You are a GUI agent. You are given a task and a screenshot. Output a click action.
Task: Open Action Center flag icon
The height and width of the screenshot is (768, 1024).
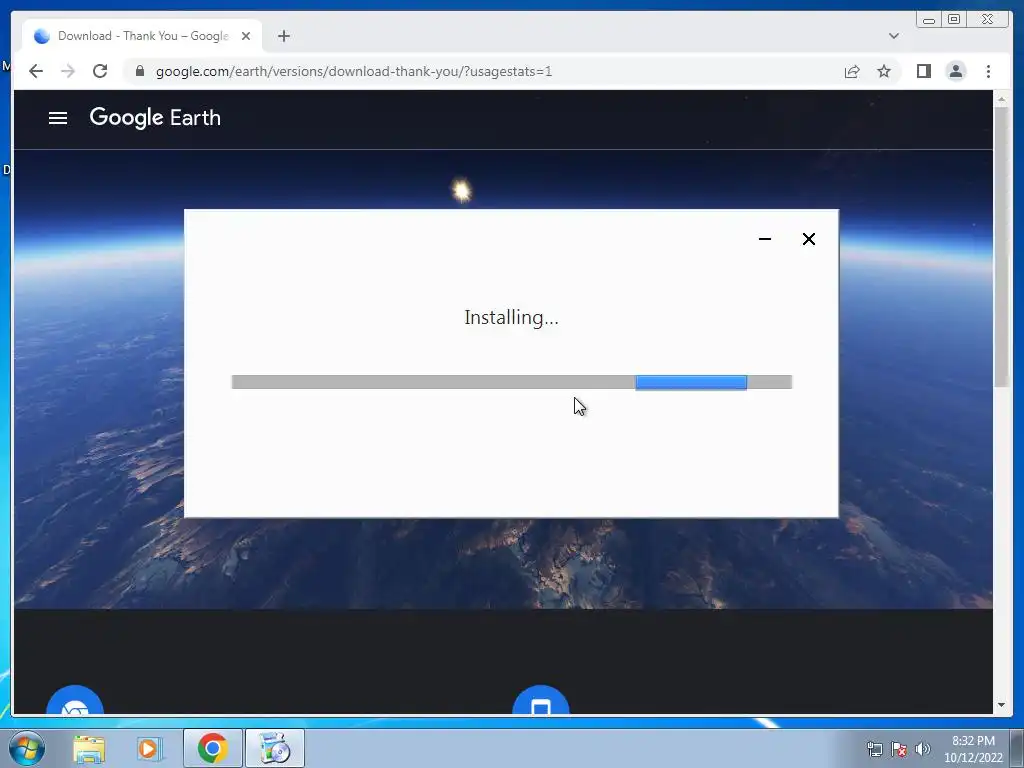899,749
